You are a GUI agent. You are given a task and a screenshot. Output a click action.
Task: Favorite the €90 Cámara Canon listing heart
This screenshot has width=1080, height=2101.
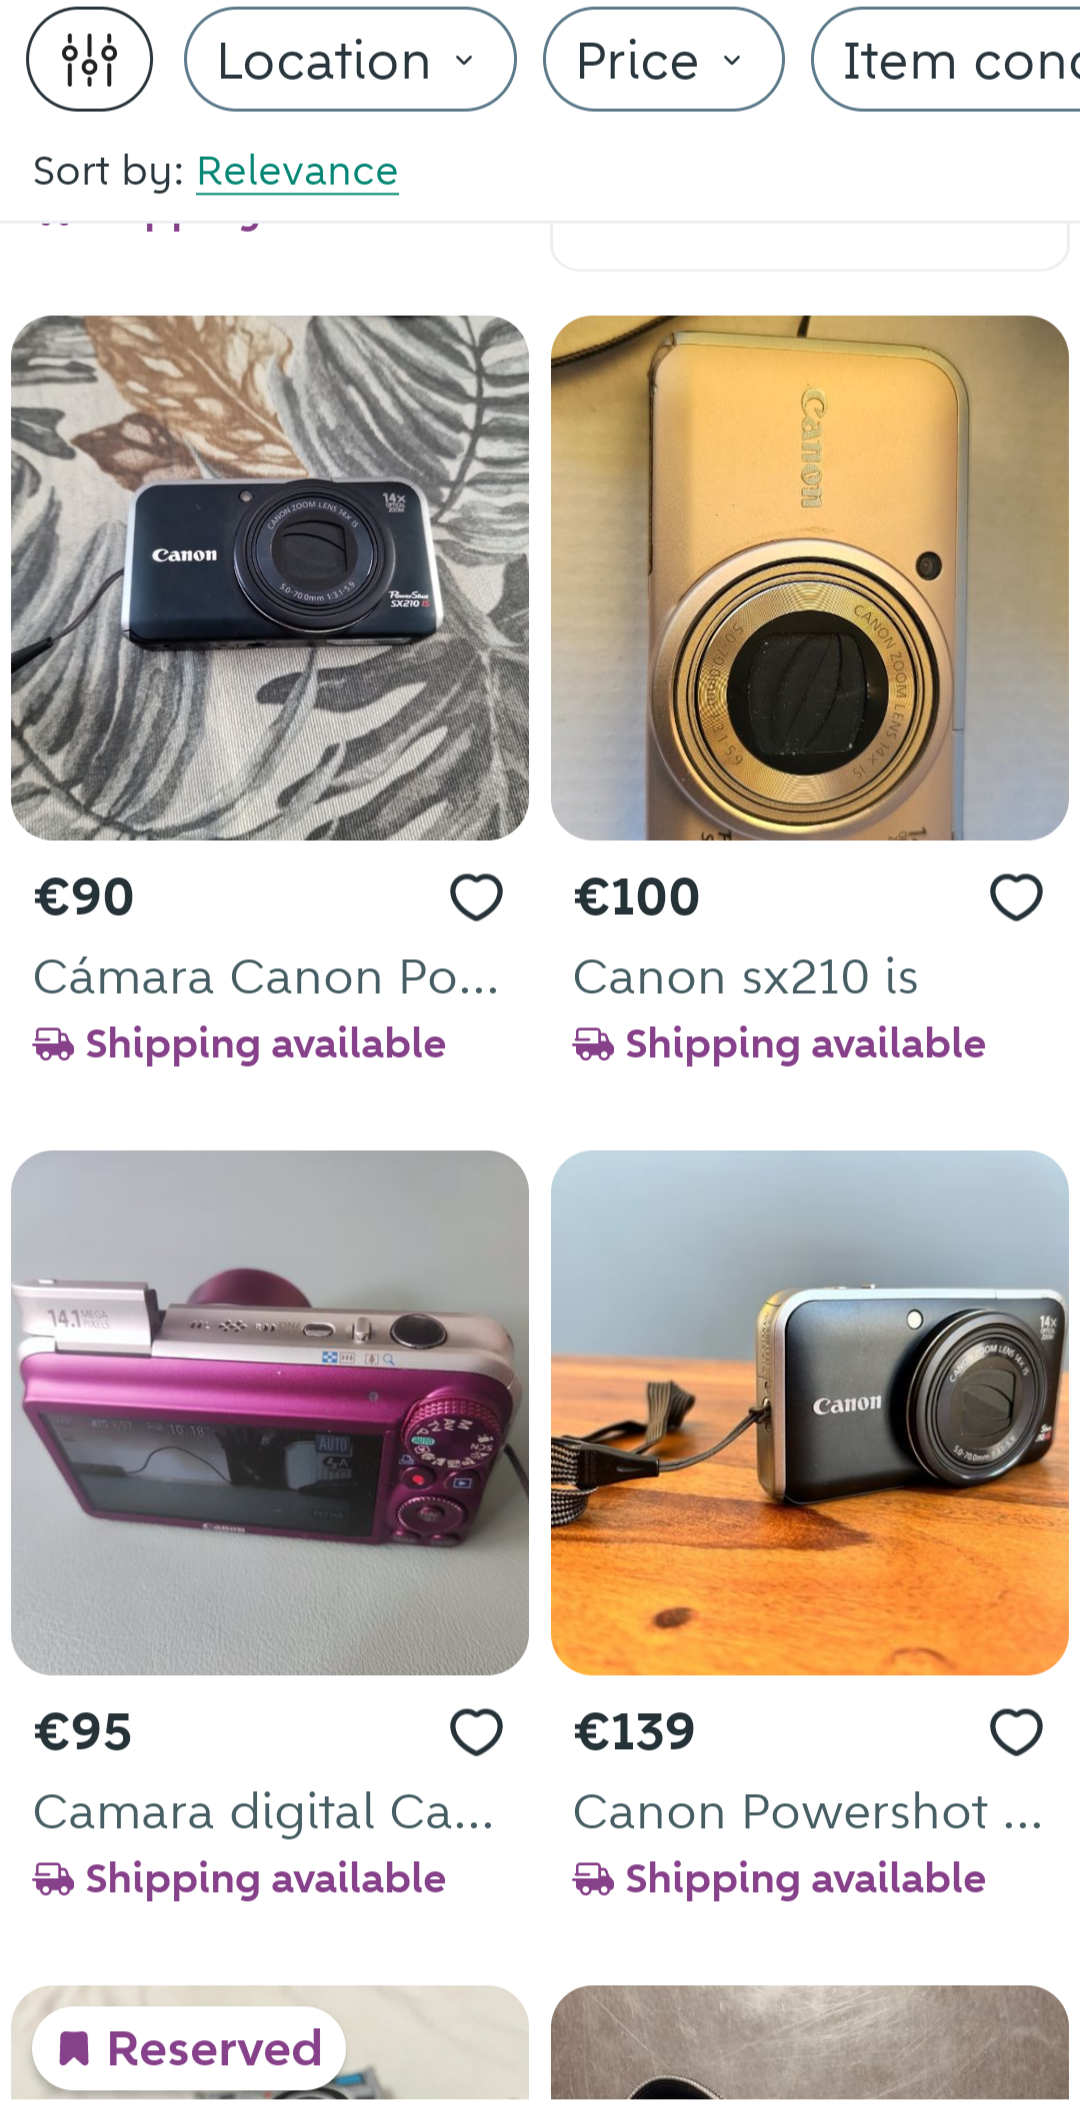click(x=476, y=896)
